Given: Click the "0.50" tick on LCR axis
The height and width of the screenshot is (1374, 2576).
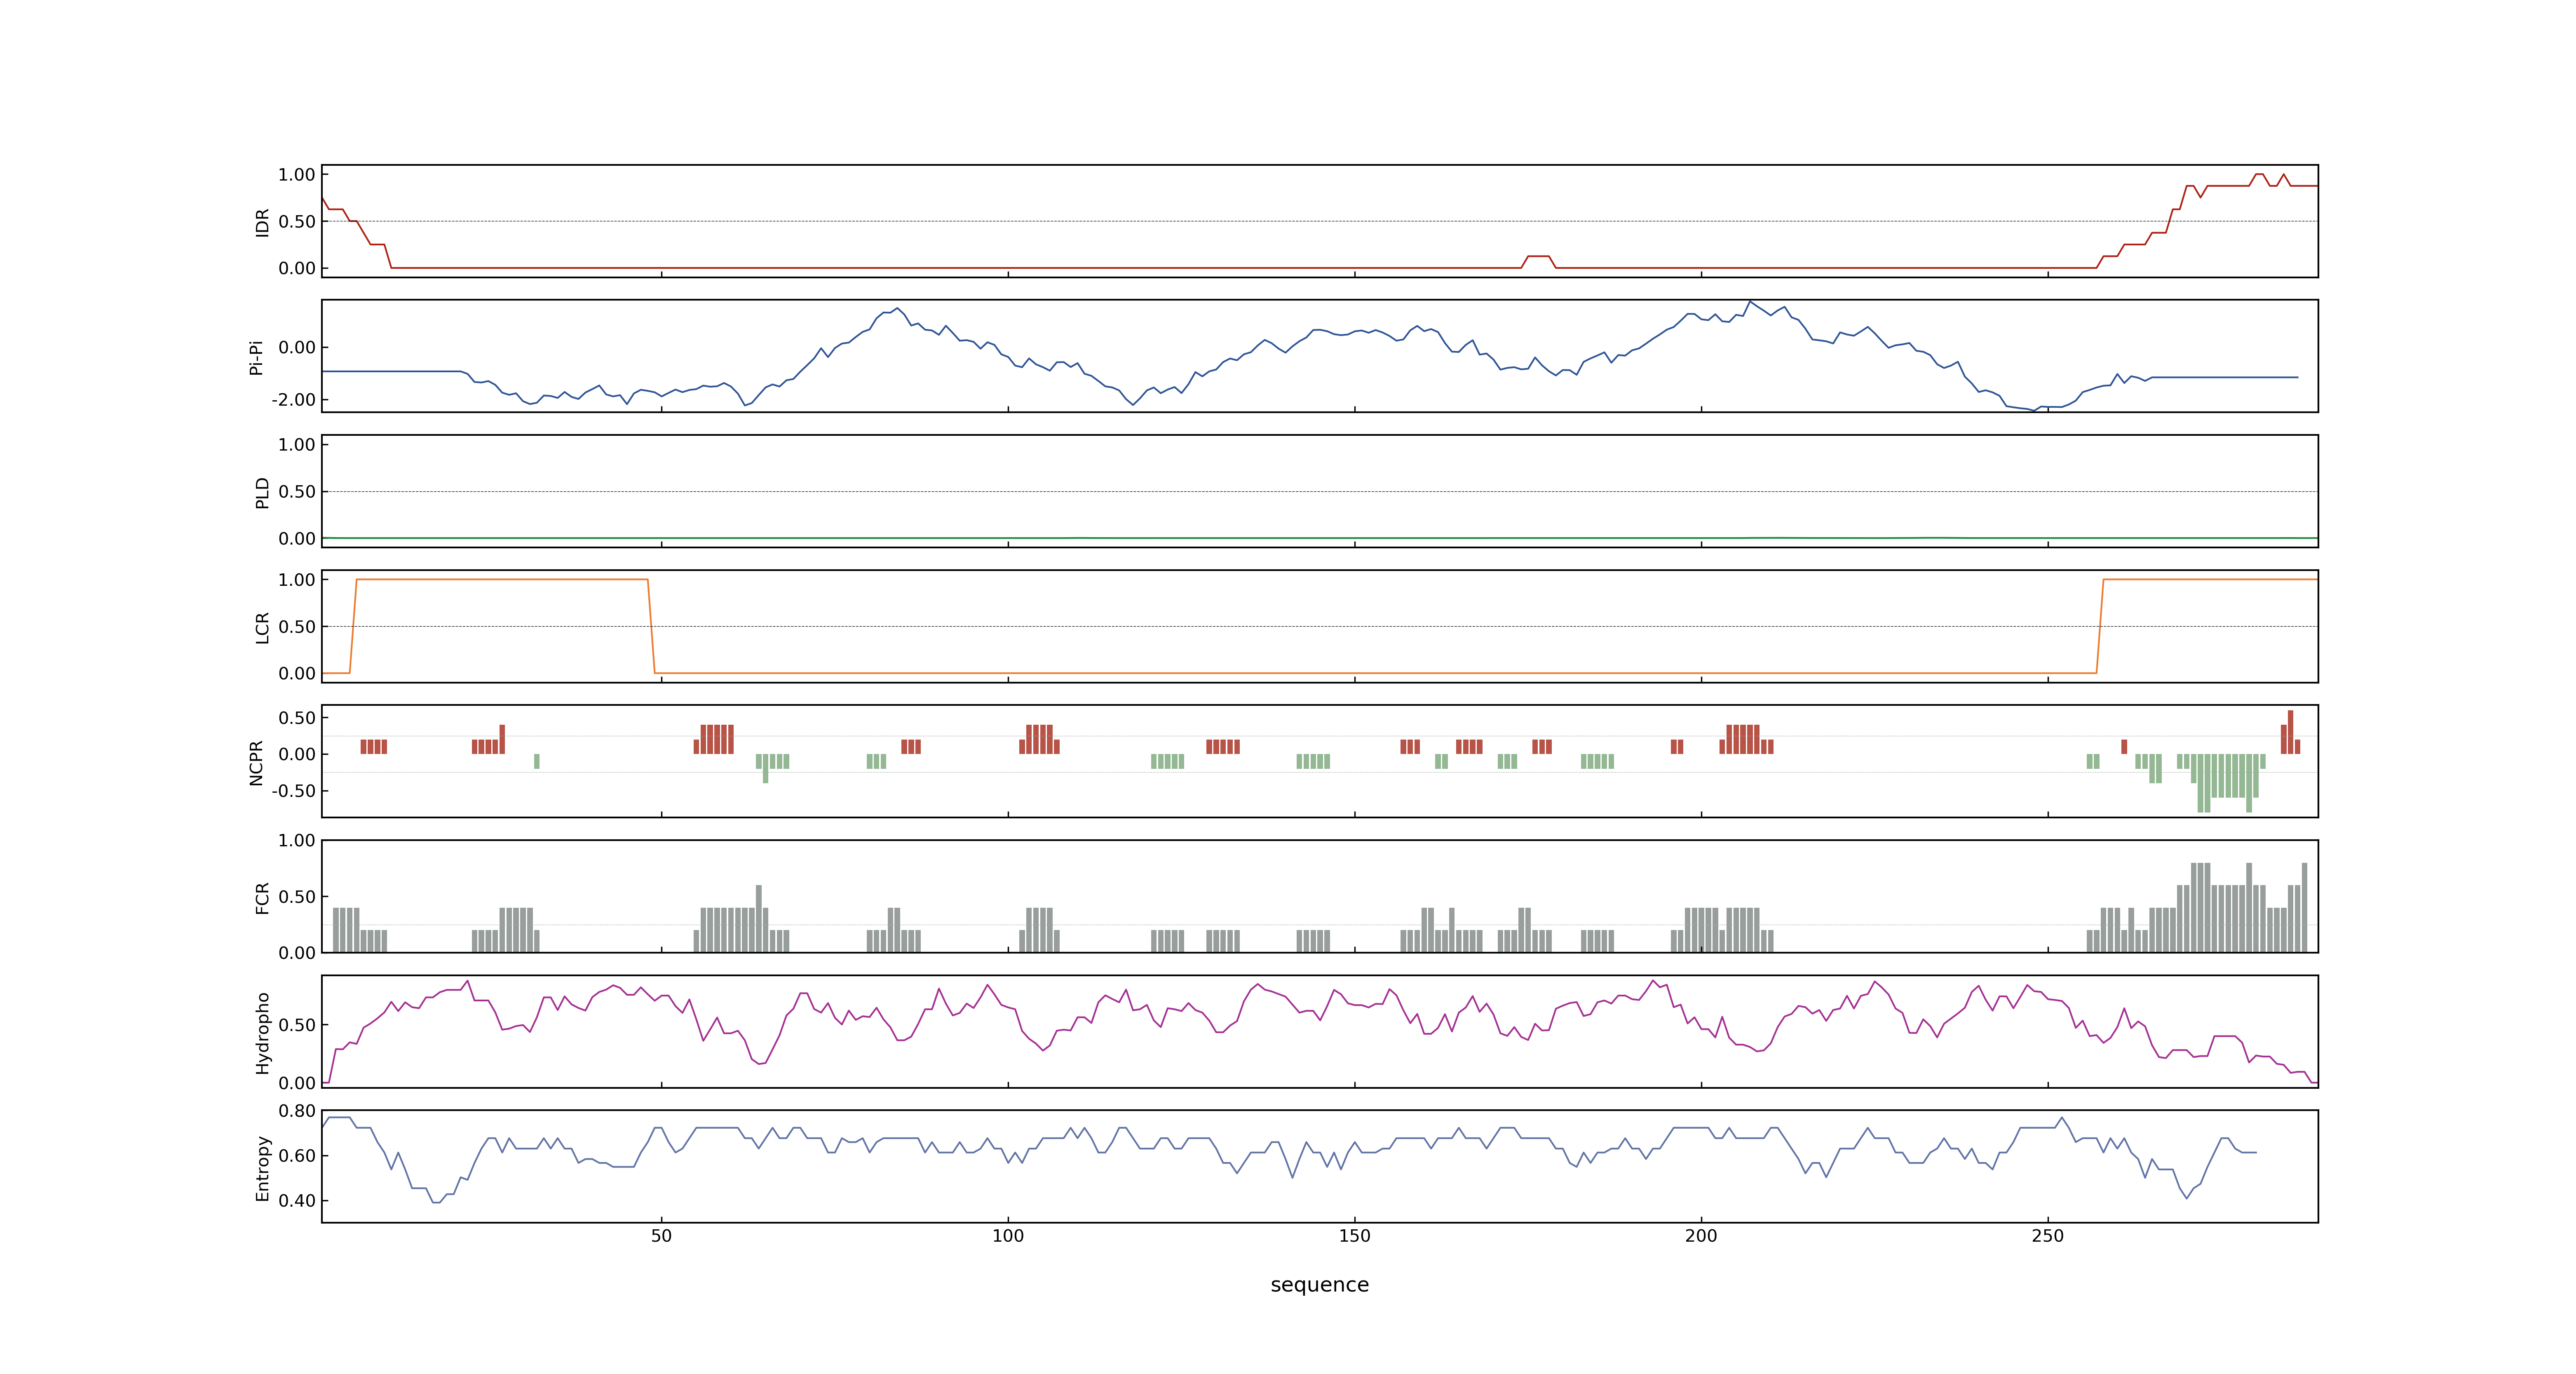Looking at the screenshot, I should [297, 627].
